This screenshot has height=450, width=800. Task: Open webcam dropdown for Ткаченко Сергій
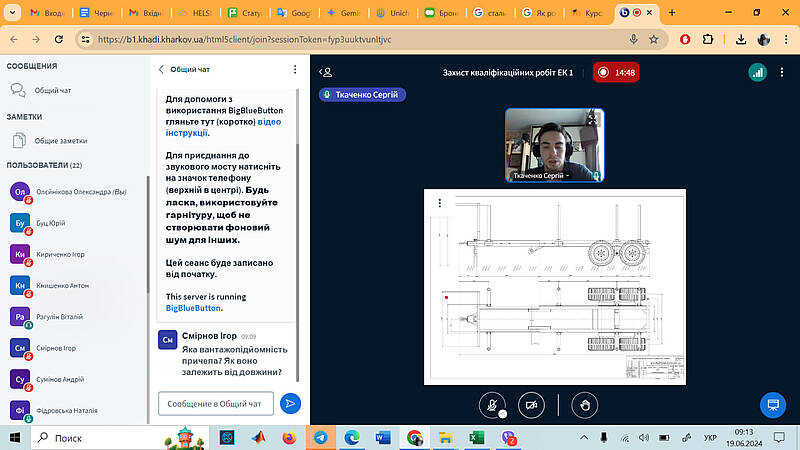point(541,176)
